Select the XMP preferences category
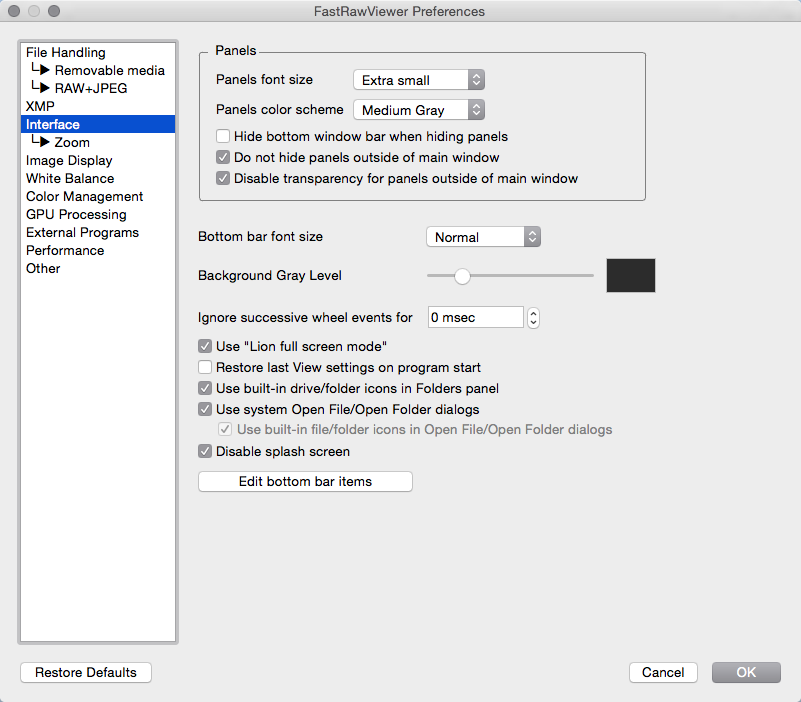Screen dimensions: 801x702 click(x=98, y=106)
